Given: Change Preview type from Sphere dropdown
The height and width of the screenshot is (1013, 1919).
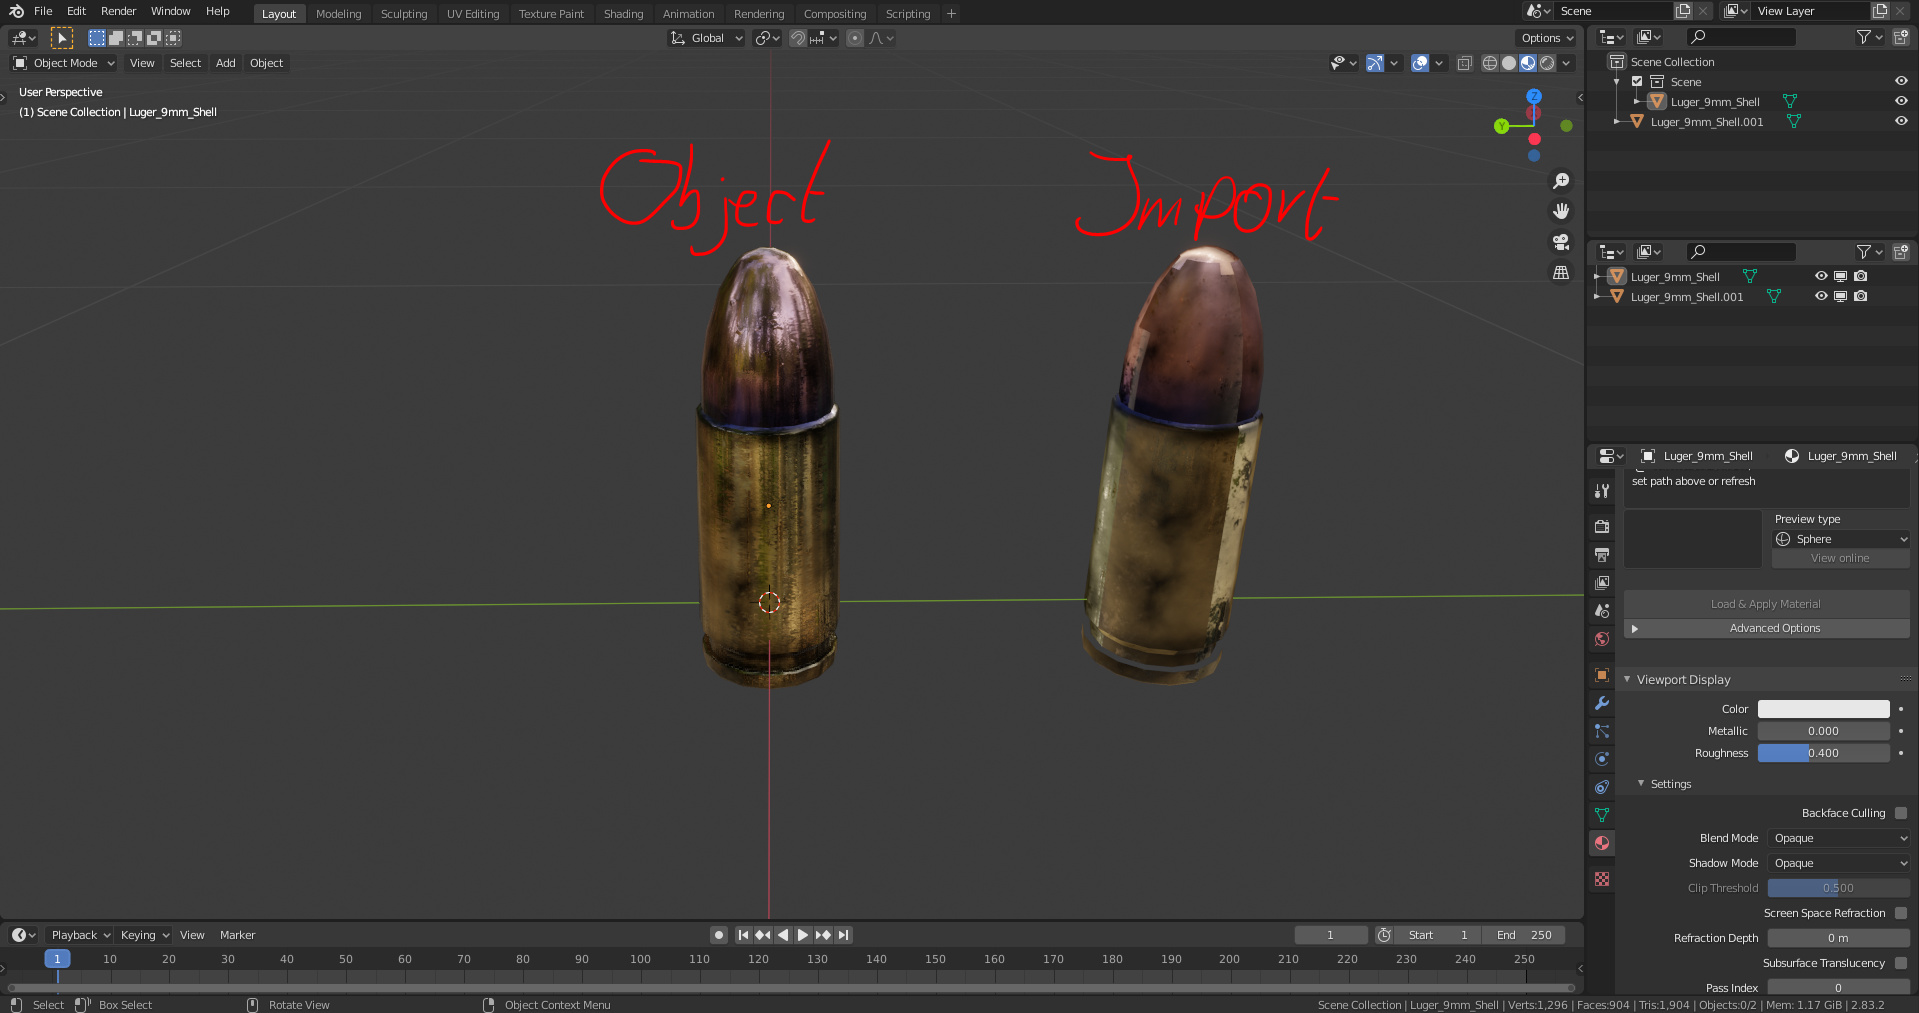Looking at the screenshot, I should [x=1840, y=539].
